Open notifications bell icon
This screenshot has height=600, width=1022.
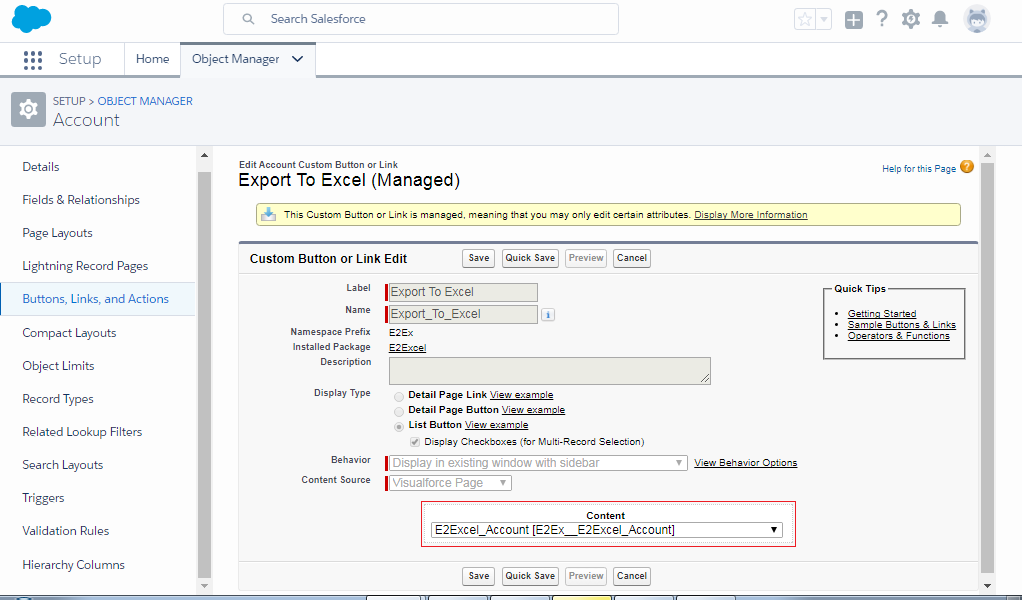point(939,18)
